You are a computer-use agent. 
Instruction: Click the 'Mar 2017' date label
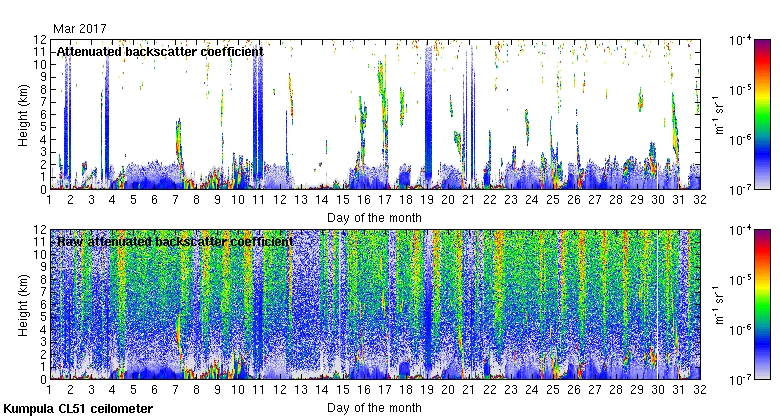click(80, 29)
